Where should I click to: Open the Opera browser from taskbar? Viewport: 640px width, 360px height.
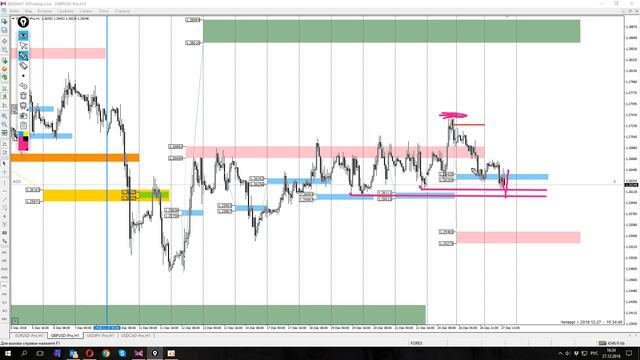(x=89, y=353)
